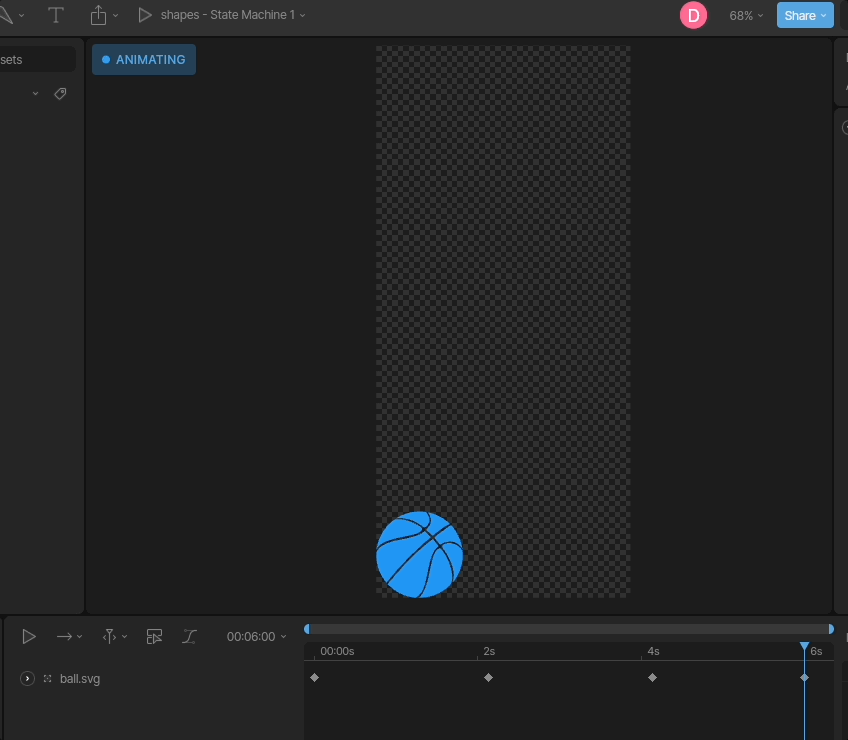Viewport: 848px width, 740px height.
Task: Click the 00:00s label on the ruler
Action: (x=337, y=651)
